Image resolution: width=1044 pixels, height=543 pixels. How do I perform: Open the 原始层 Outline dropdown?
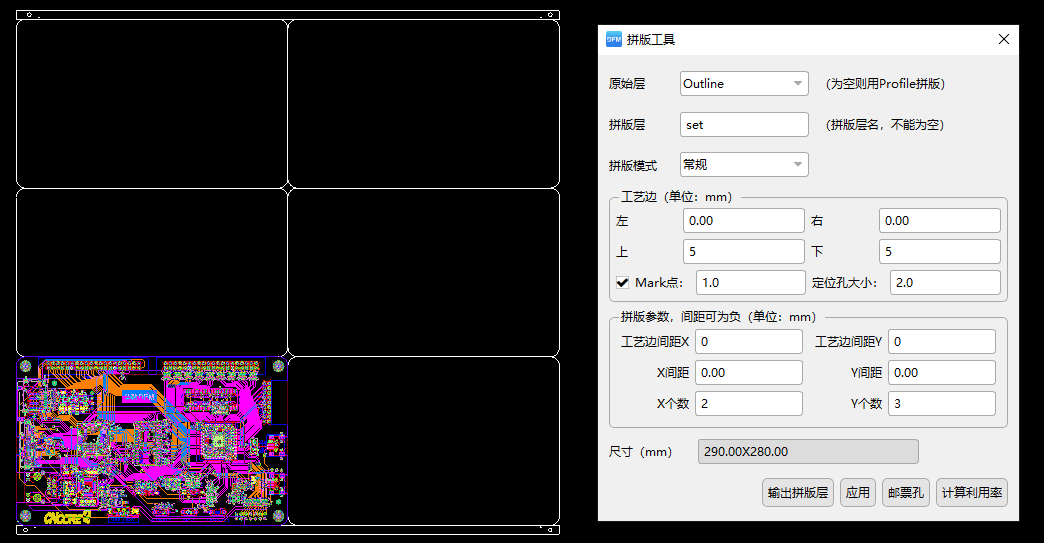(x=744, y=83)
